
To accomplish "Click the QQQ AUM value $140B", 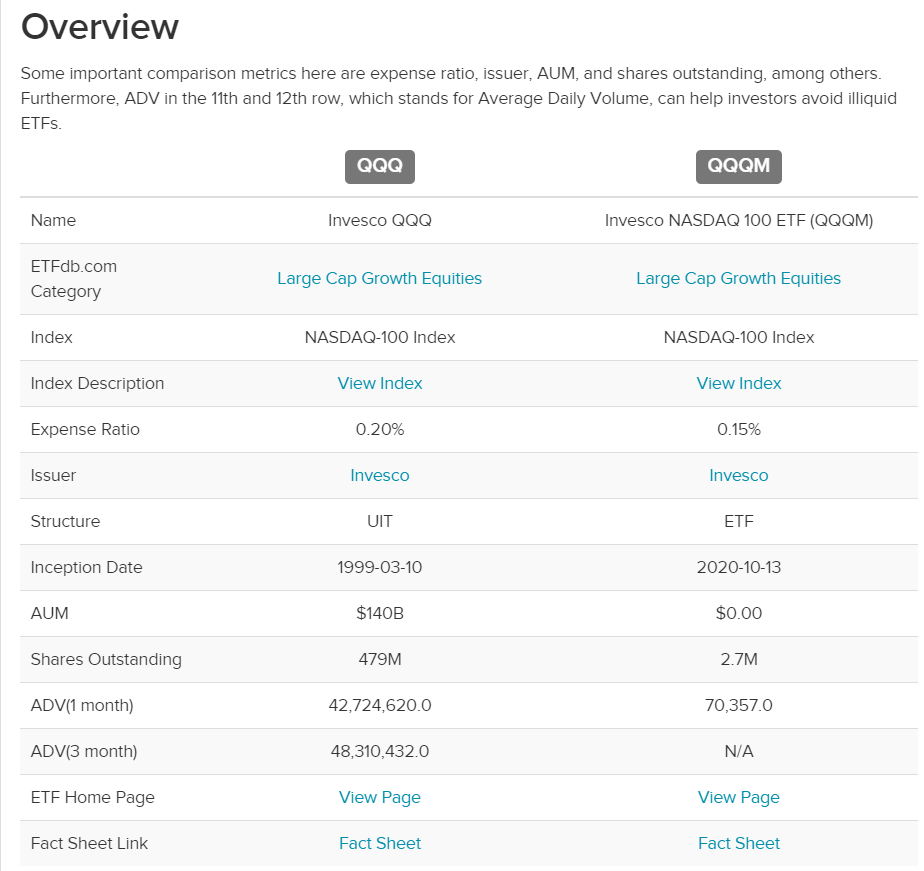I will point(380,613).
